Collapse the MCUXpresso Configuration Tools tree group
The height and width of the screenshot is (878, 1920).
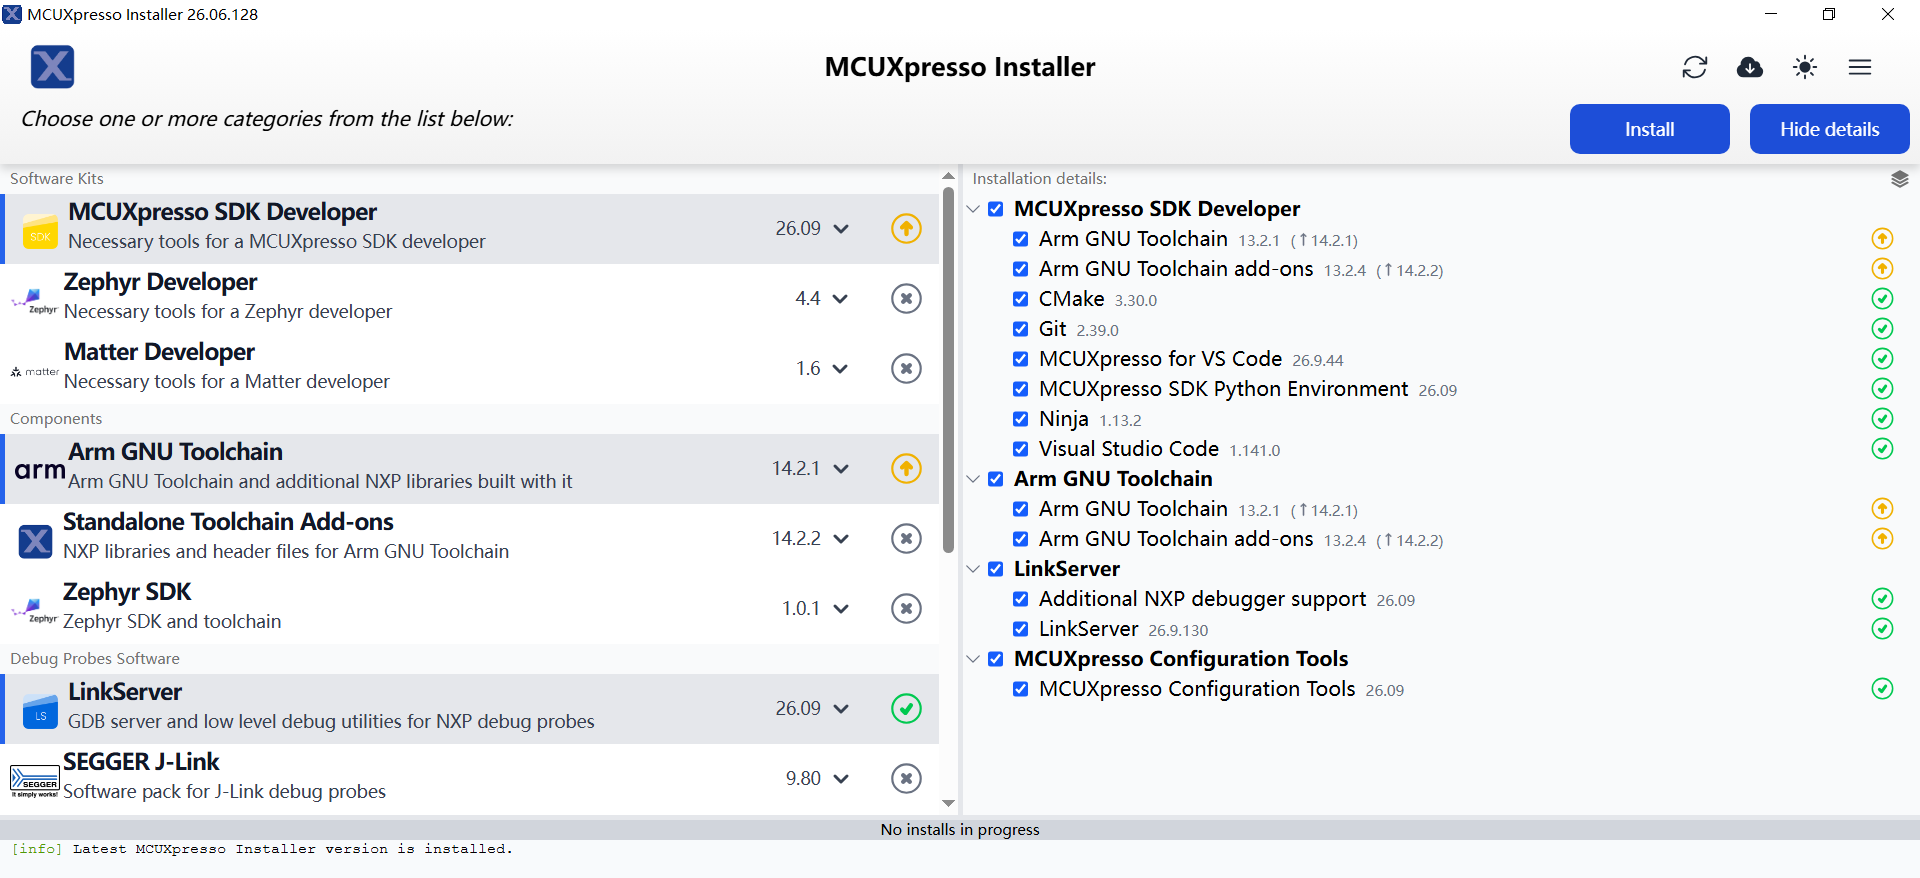pyautogui.click(x=973, y=659)
